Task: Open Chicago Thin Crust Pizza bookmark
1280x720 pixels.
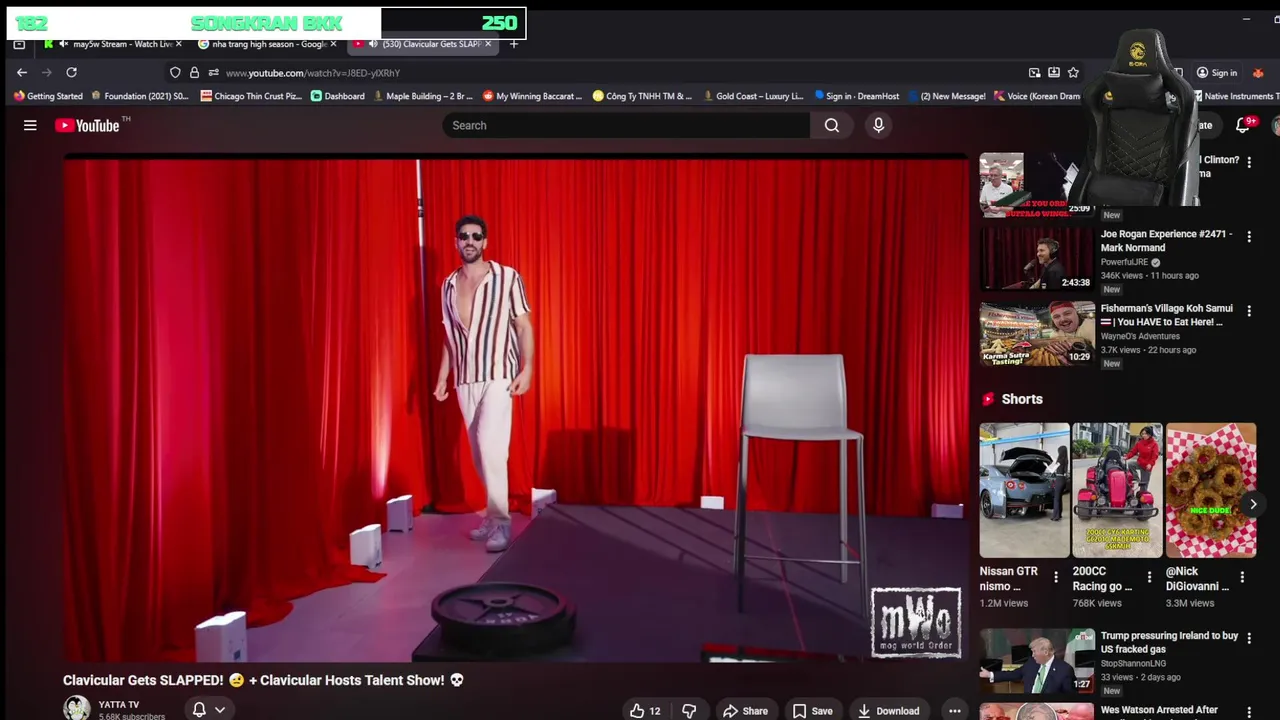Action: point(251,96)
